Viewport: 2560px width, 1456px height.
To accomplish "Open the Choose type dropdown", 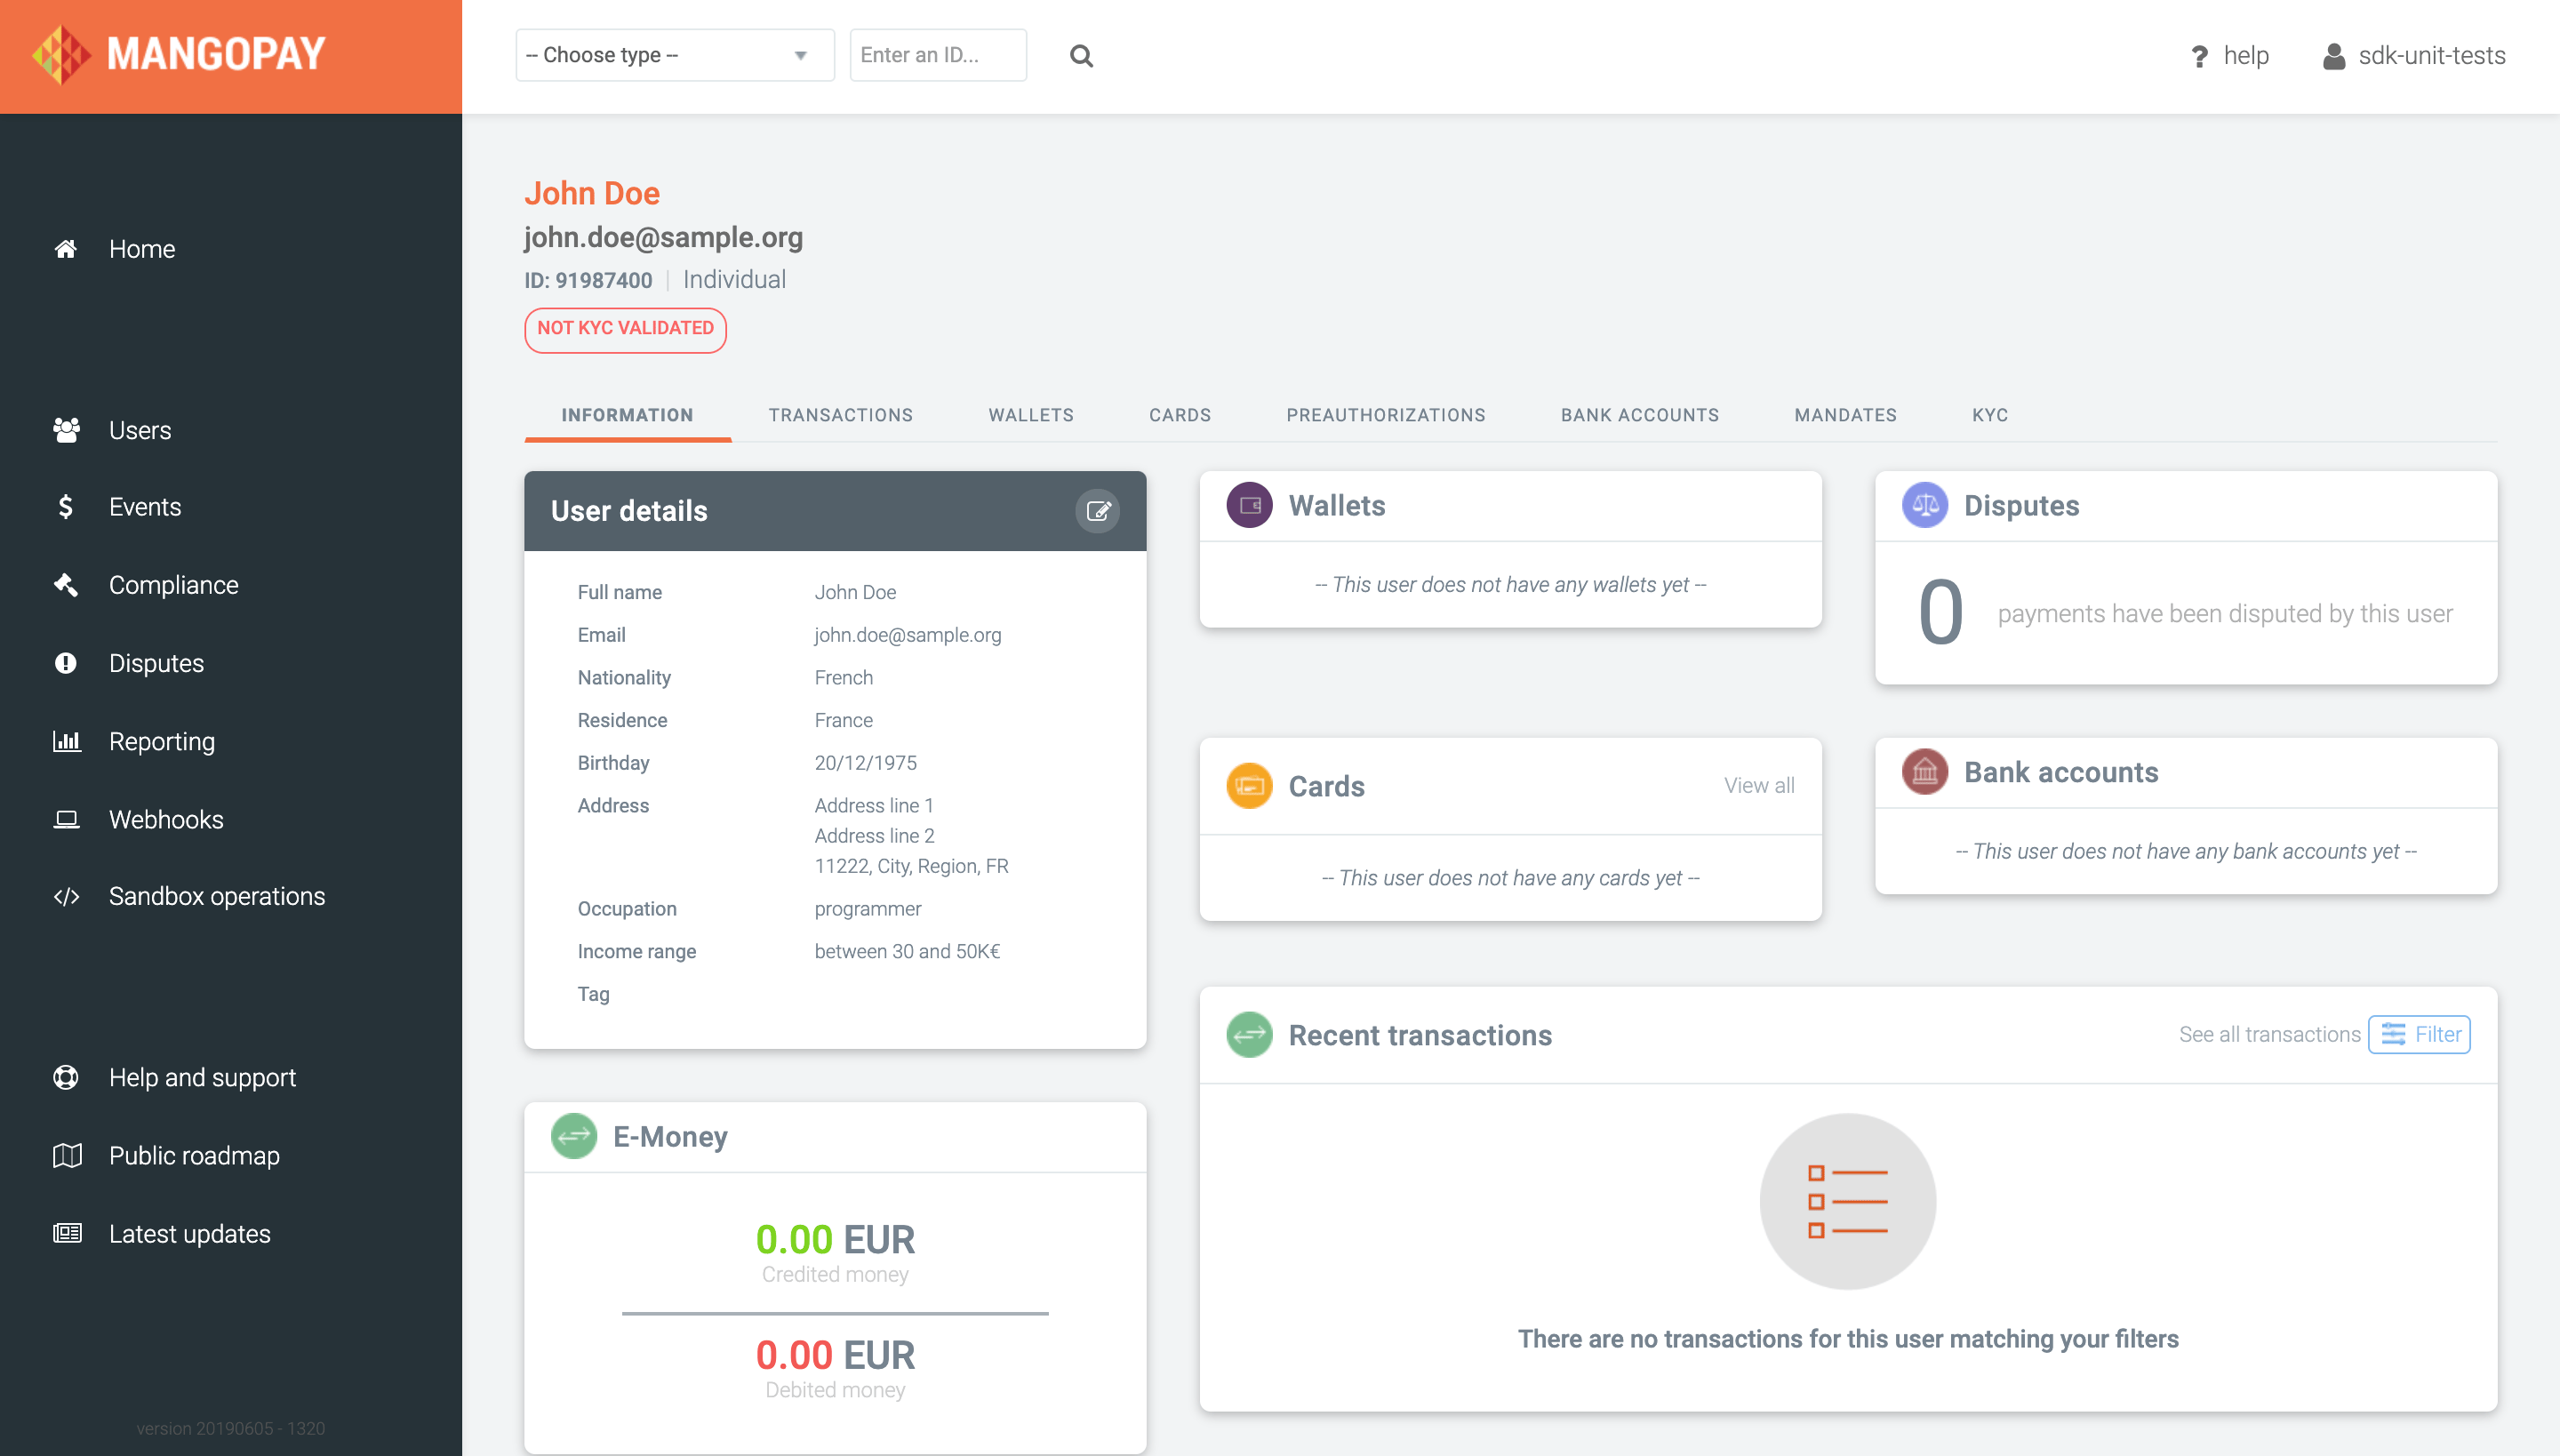I will point(674,56).
